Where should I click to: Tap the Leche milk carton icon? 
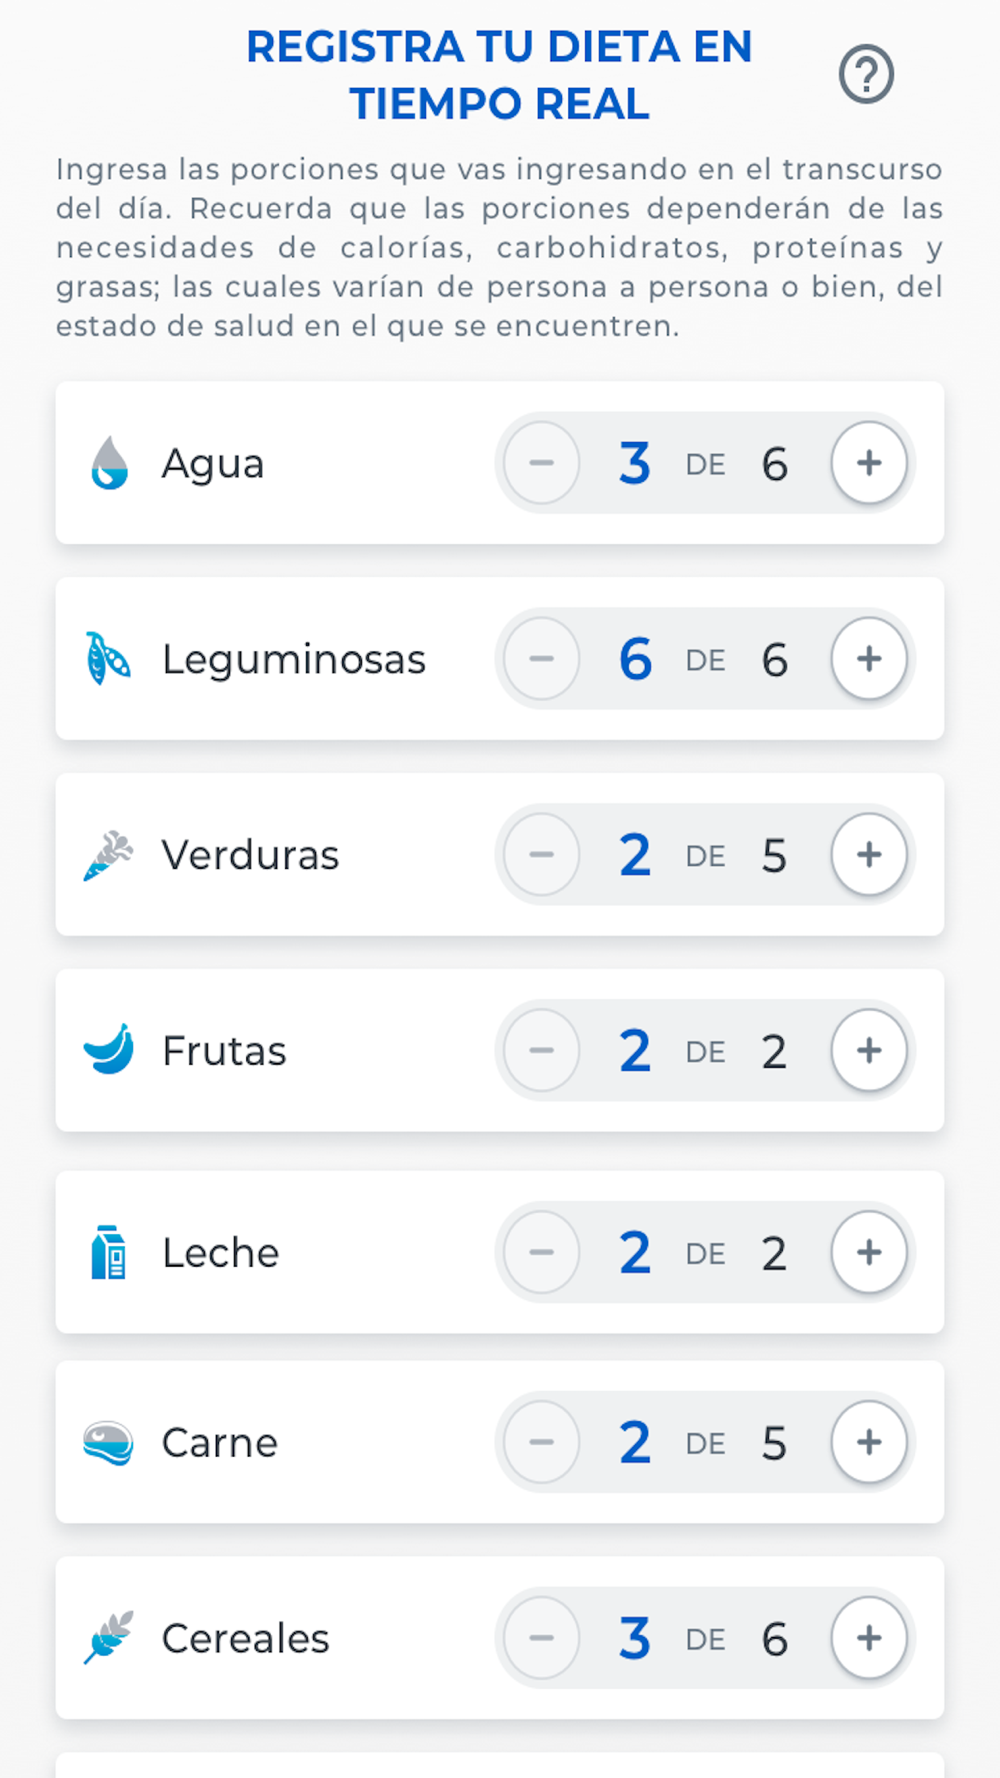pyautogui.click(x=108, y=1252)
